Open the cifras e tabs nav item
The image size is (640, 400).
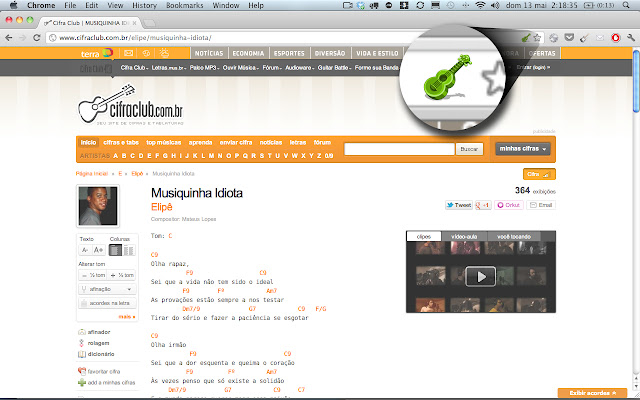tap(121, 142)
